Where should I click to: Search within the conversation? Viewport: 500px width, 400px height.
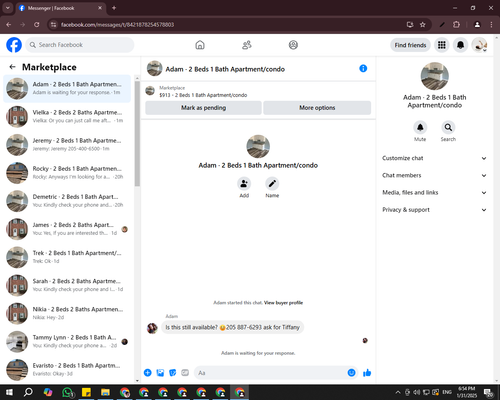click(448, 127)
